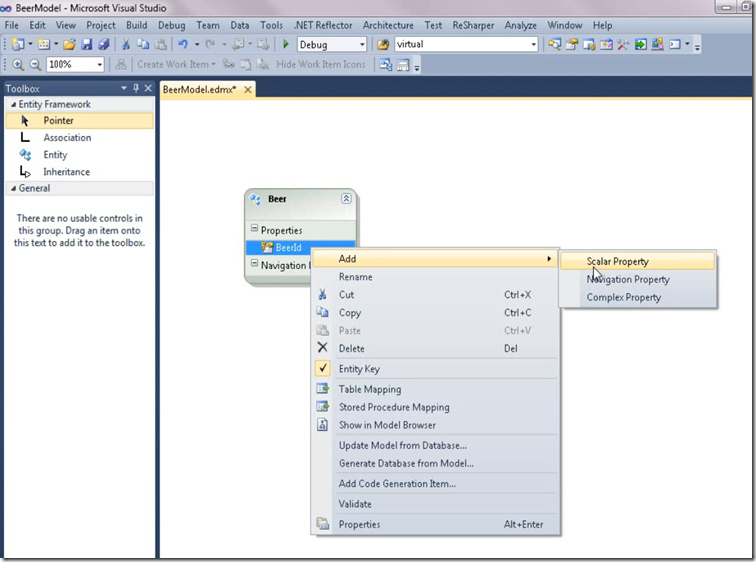Switch to the BeerModel.edmx tab
Viewport: 756px width, 562px height.
200,90
